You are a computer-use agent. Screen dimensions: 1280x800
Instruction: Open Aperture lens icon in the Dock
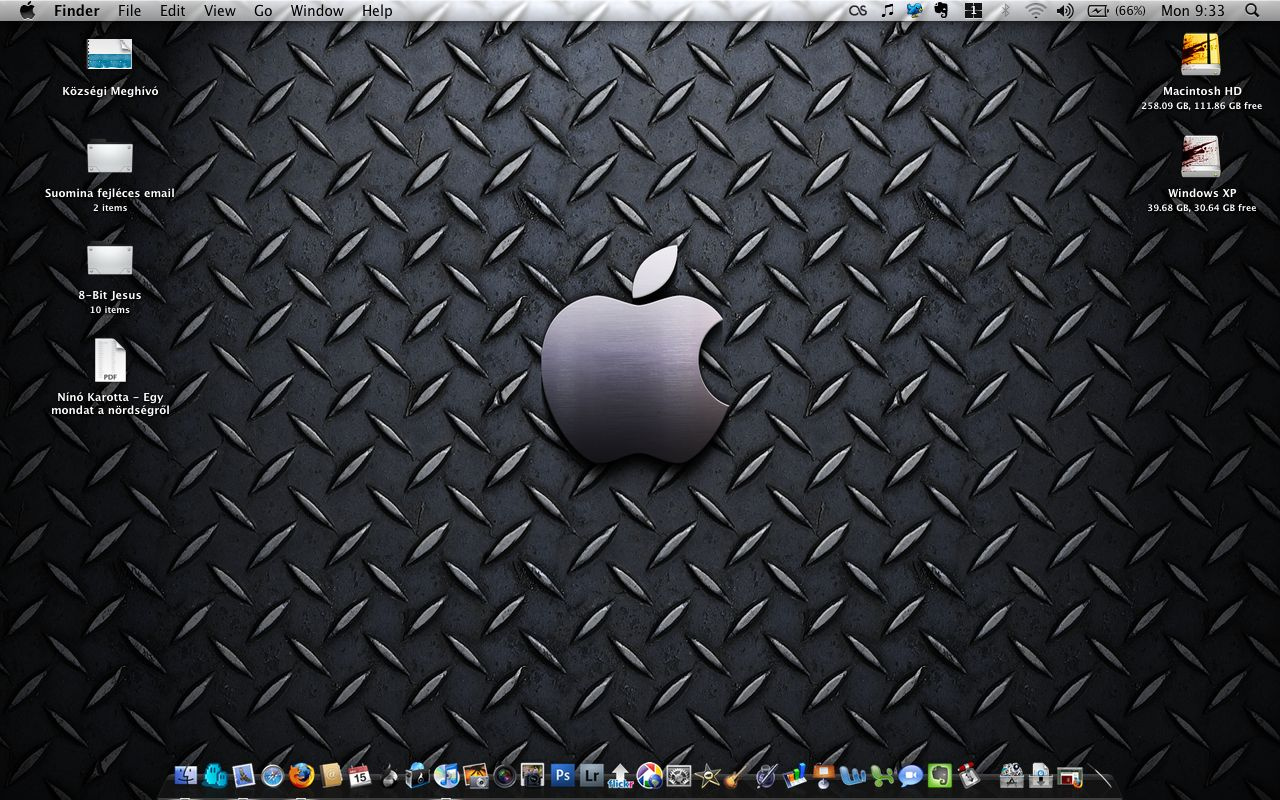click(x=504, y=775)
